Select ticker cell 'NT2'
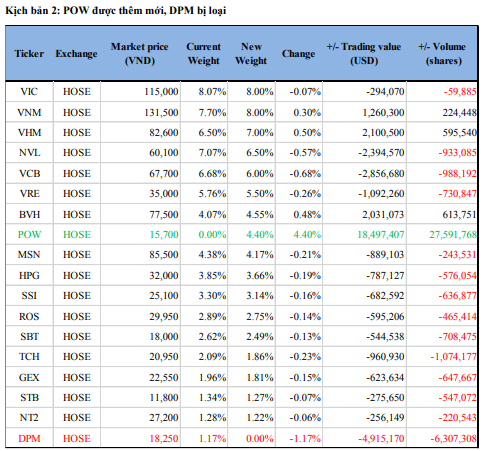The height and width of the screenshot is (451, 483). click(29, 418)
